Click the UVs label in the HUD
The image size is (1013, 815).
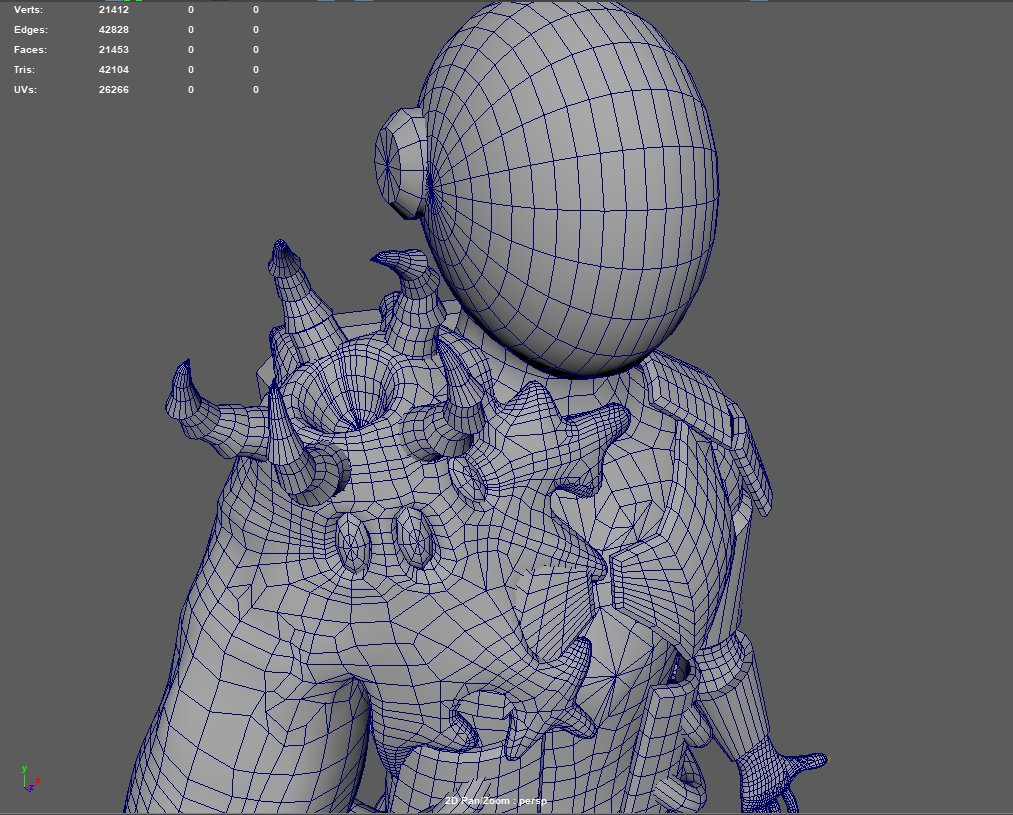coord(27,89)
